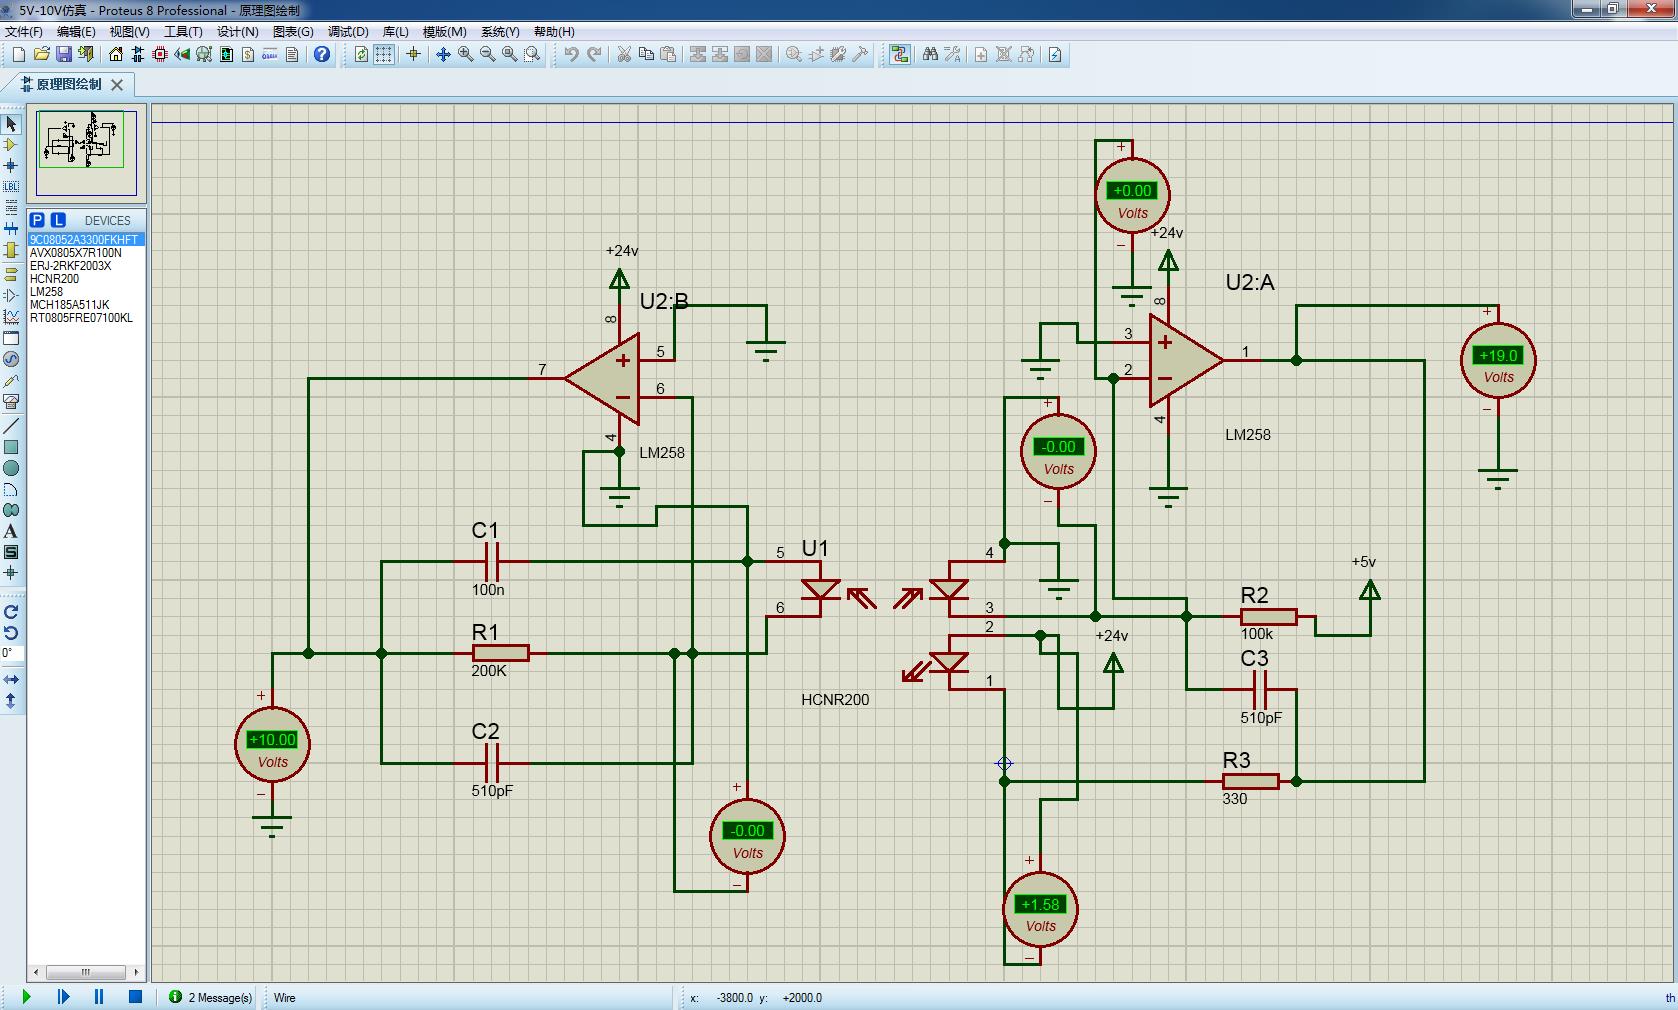This screenshot has height=1010, width=1678.
Task: Open the 视图(V) menu
Action: click(x=129, y=32)
